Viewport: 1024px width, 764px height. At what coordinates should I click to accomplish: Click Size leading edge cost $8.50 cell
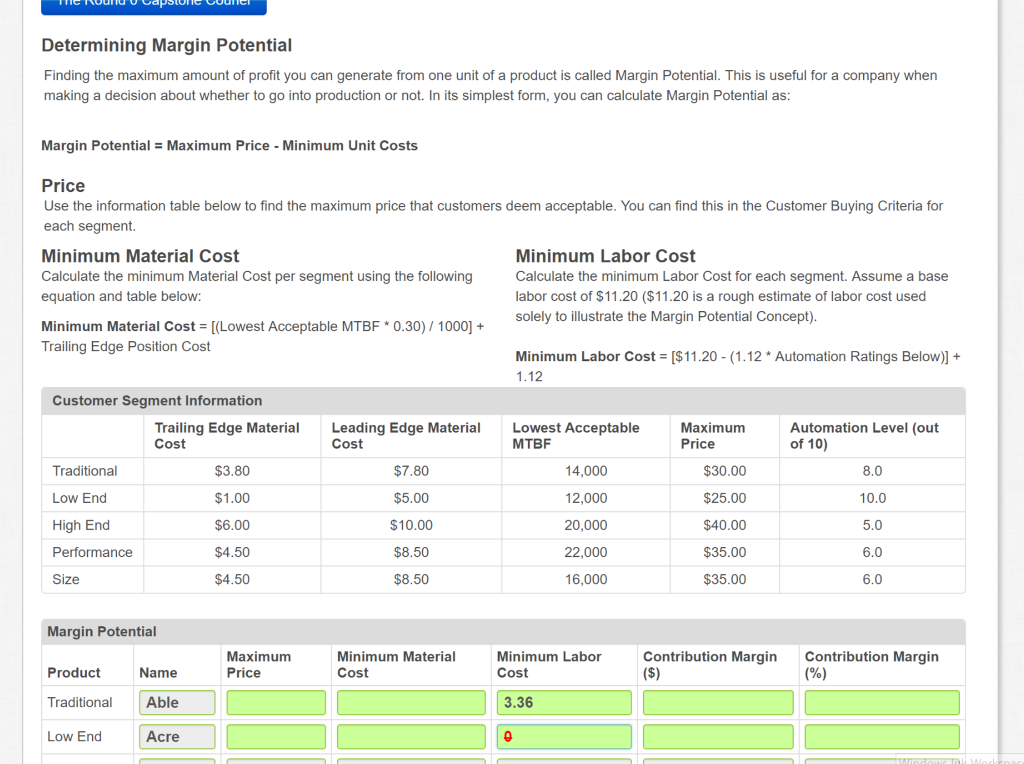[x=411, y=579]
